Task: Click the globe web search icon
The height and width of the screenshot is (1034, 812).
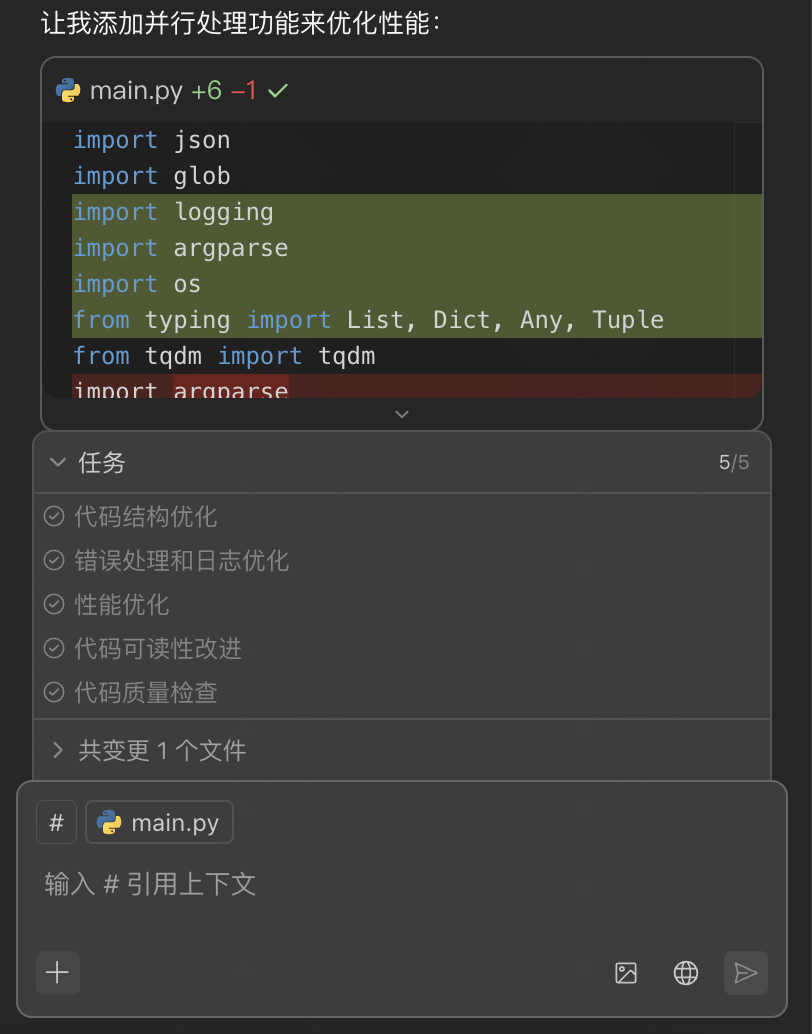Action: pyautogui.click(x=686, y=973)
